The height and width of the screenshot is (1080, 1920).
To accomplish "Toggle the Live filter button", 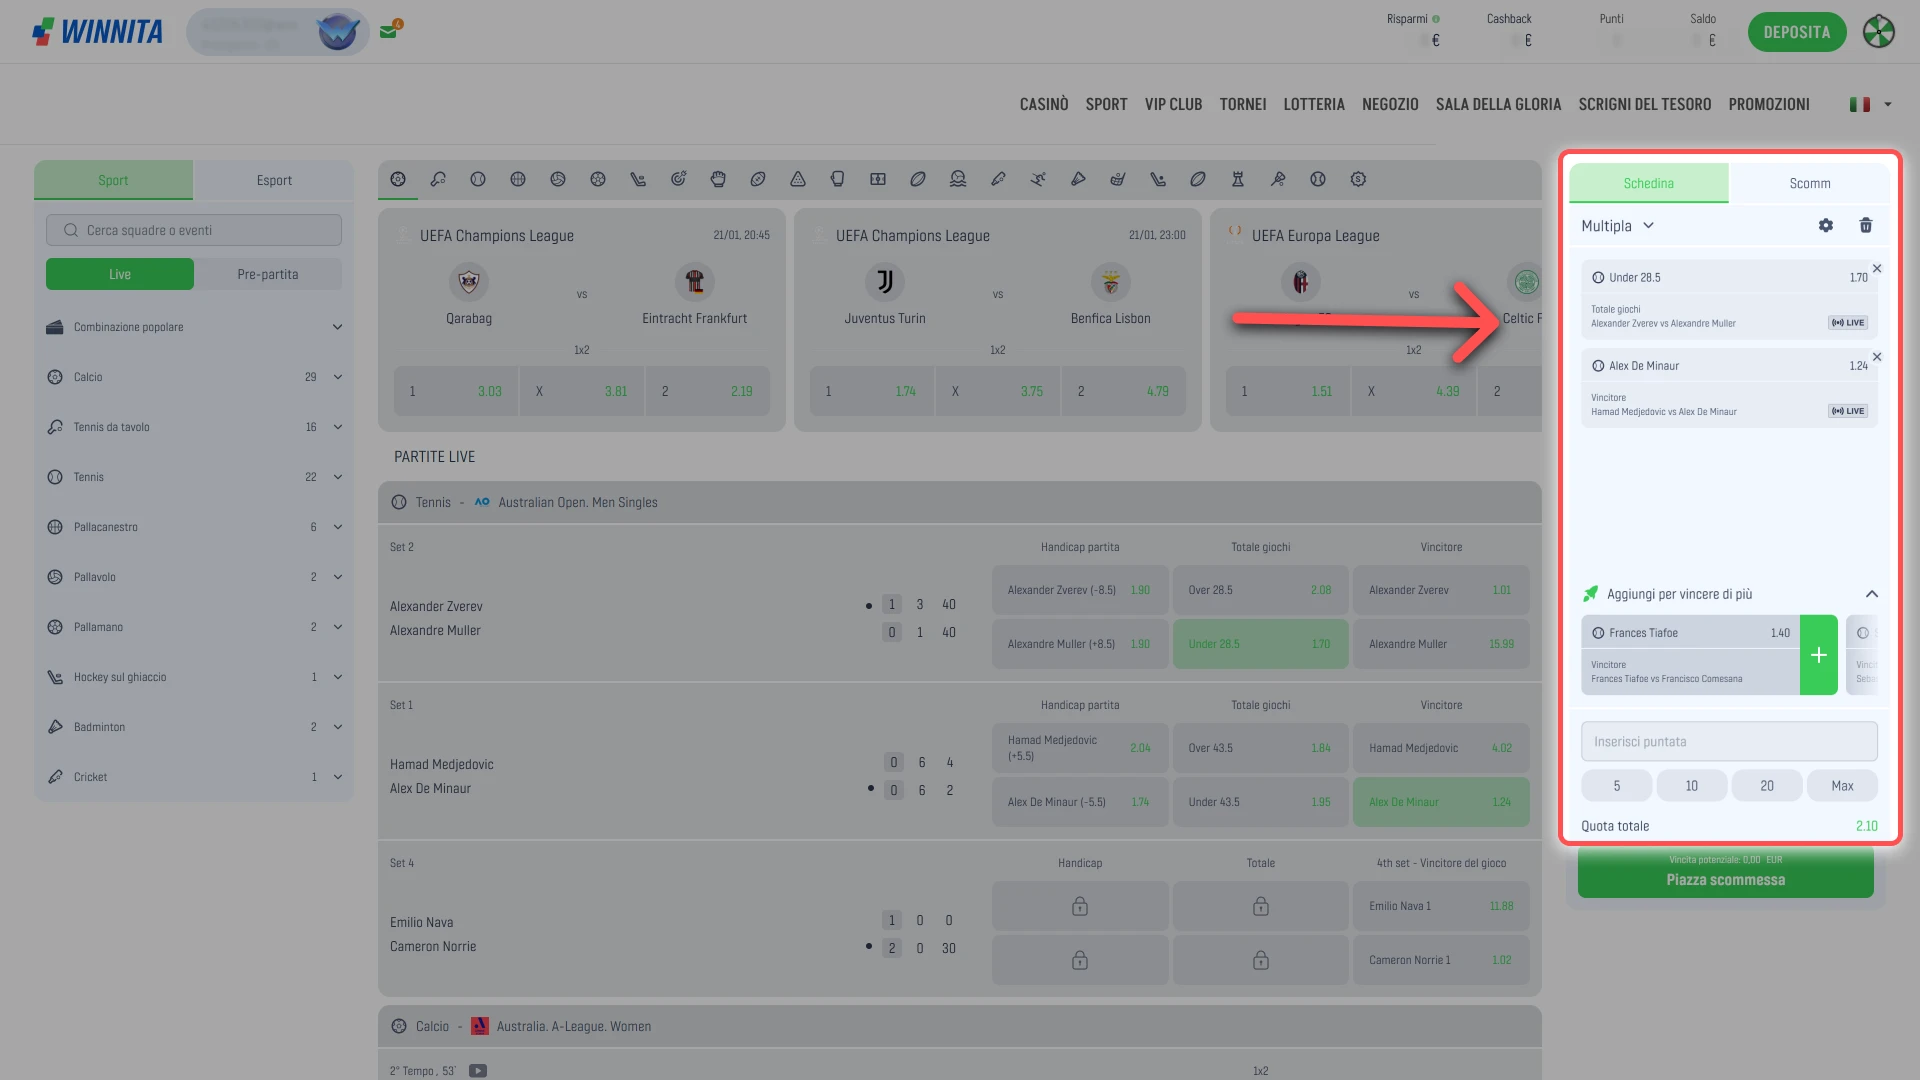I will (120, 274).
